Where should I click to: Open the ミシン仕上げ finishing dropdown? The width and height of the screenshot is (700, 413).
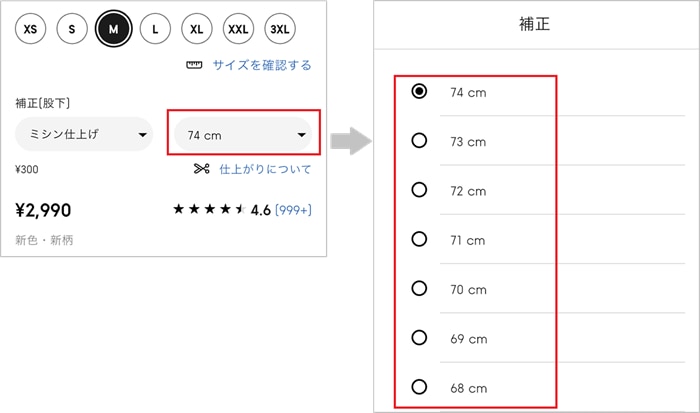pyautogui.click(x=84, y=134)
